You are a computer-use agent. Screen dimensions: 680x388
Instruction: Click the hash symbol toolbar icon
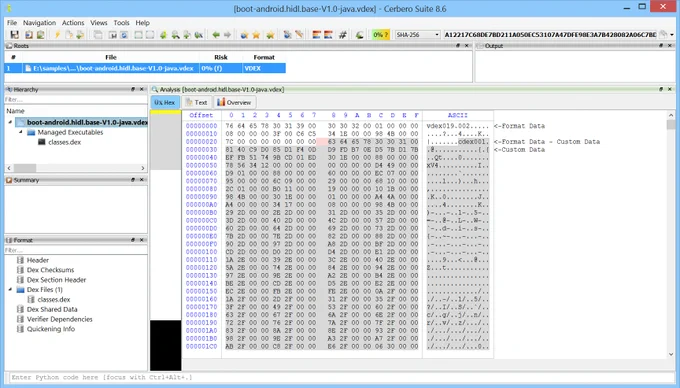coord(343,35)
